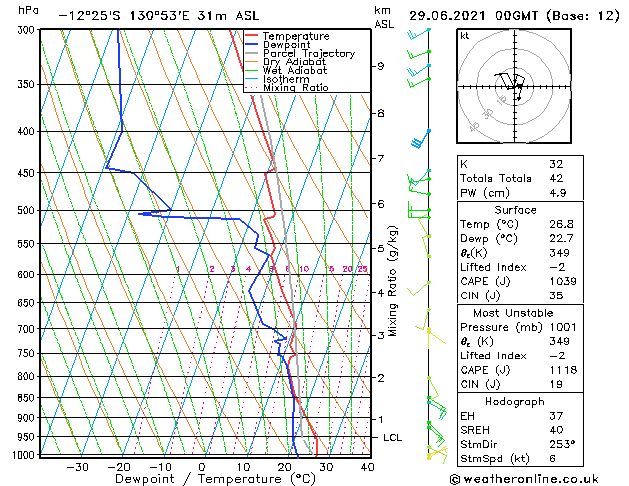
Task: Click the Dewpoint / Temperature (°C) axis title
Action: pyautogui.click(x=215, y=479)
